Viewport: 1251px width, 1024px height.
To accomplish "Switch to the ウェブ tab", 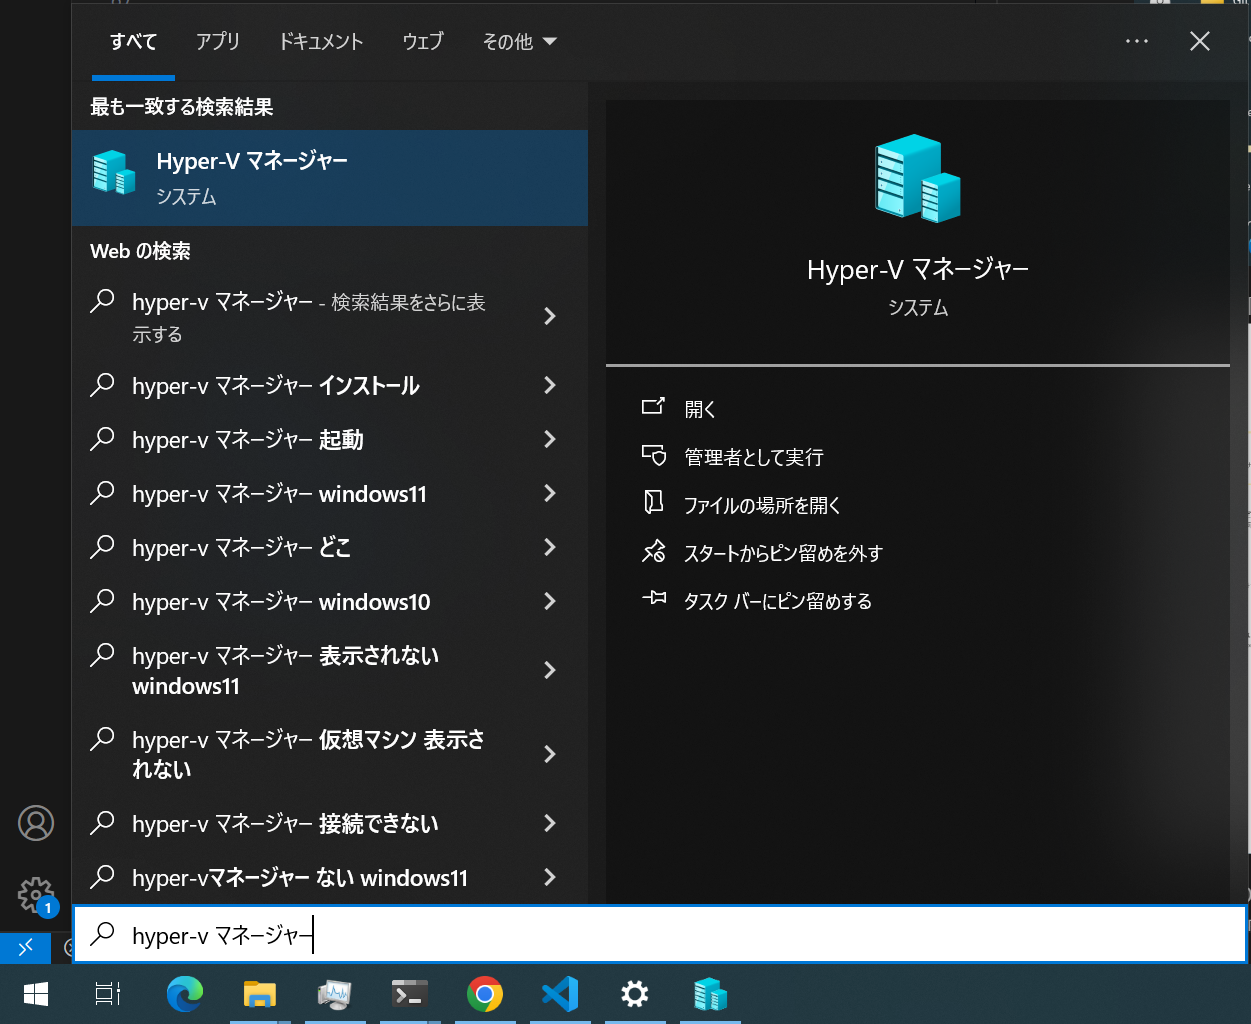I will pyautogui.click(x=422, y=42).
